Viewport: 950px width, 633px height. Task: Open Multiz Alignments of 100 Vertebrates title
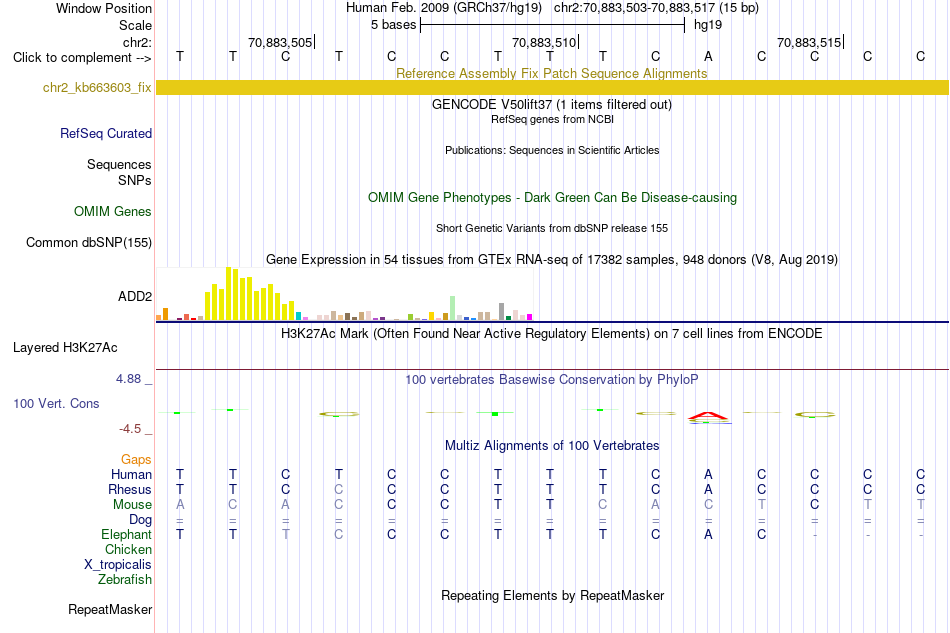[552, 446]
